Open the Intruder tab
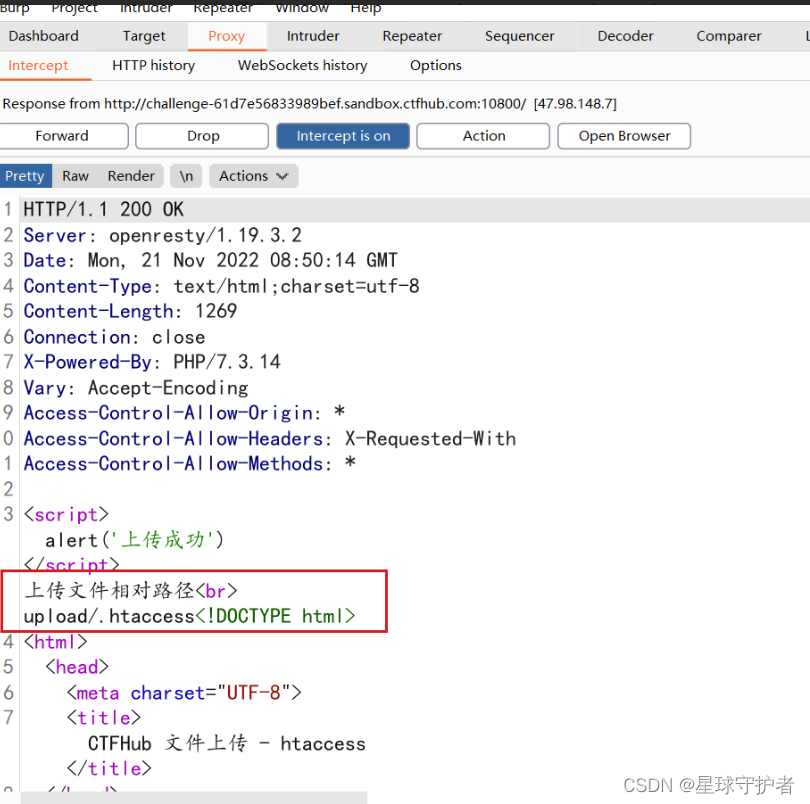810x804 pixels. pyautogui.click(x=313, y=36)
